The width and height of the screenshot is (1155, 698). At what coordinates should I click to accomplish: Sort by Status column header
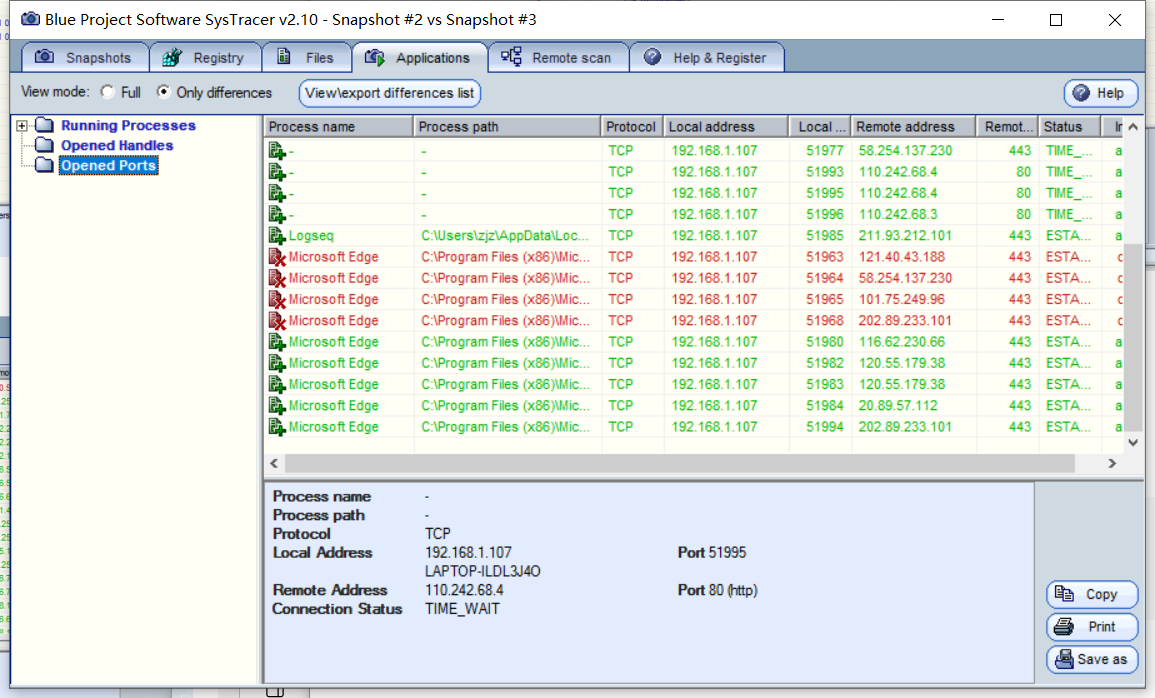point(1070,127)
